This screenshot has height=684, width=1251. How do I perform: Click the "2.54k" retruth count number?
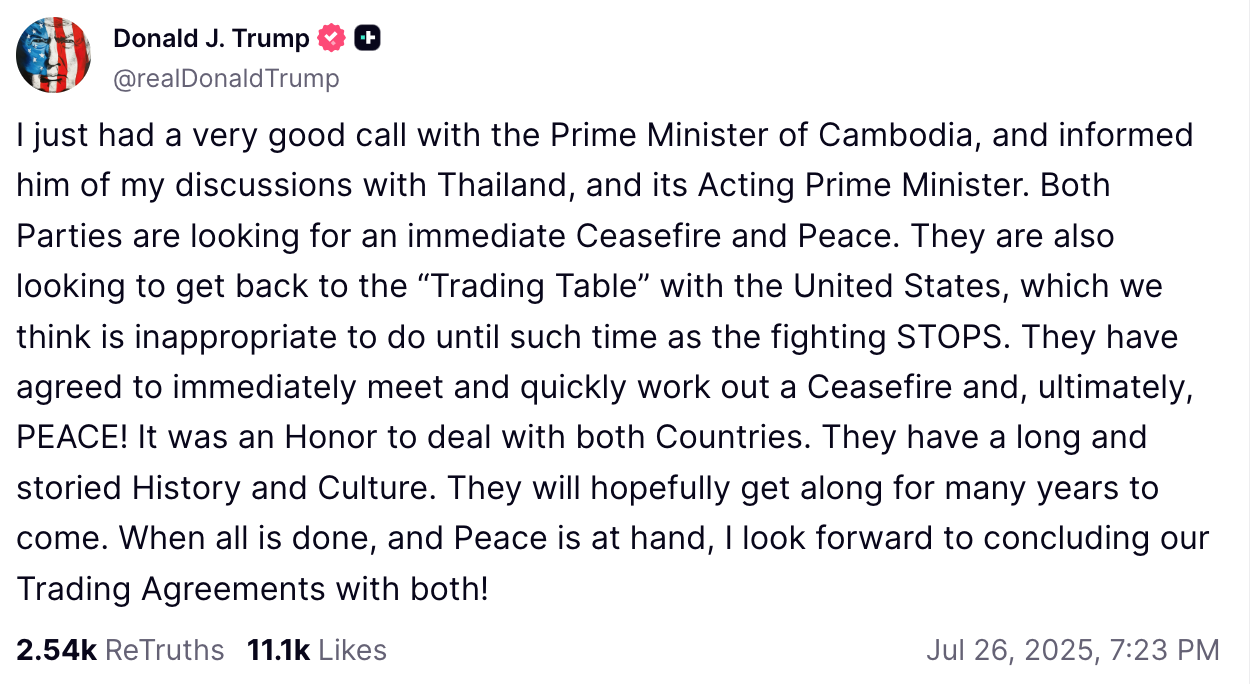[x=56, y=650]
